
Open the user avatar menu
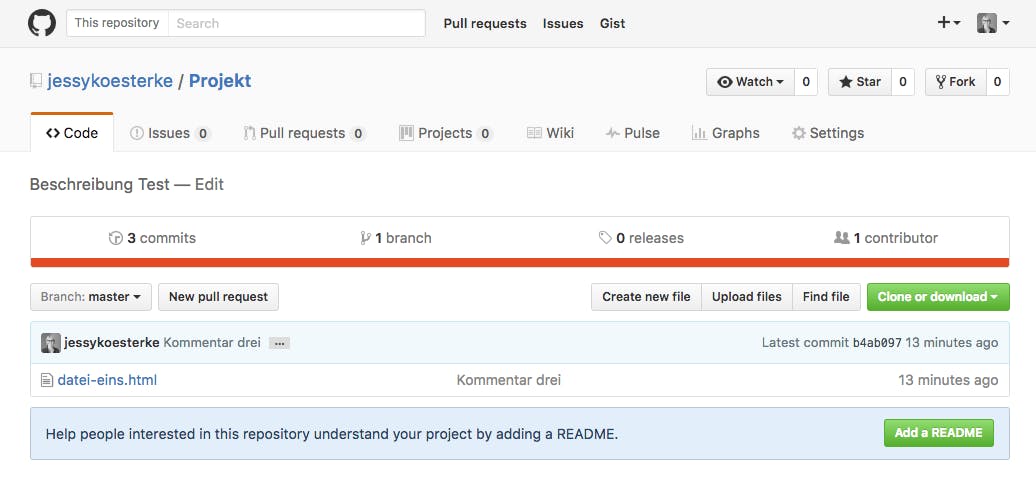point(993,23)
